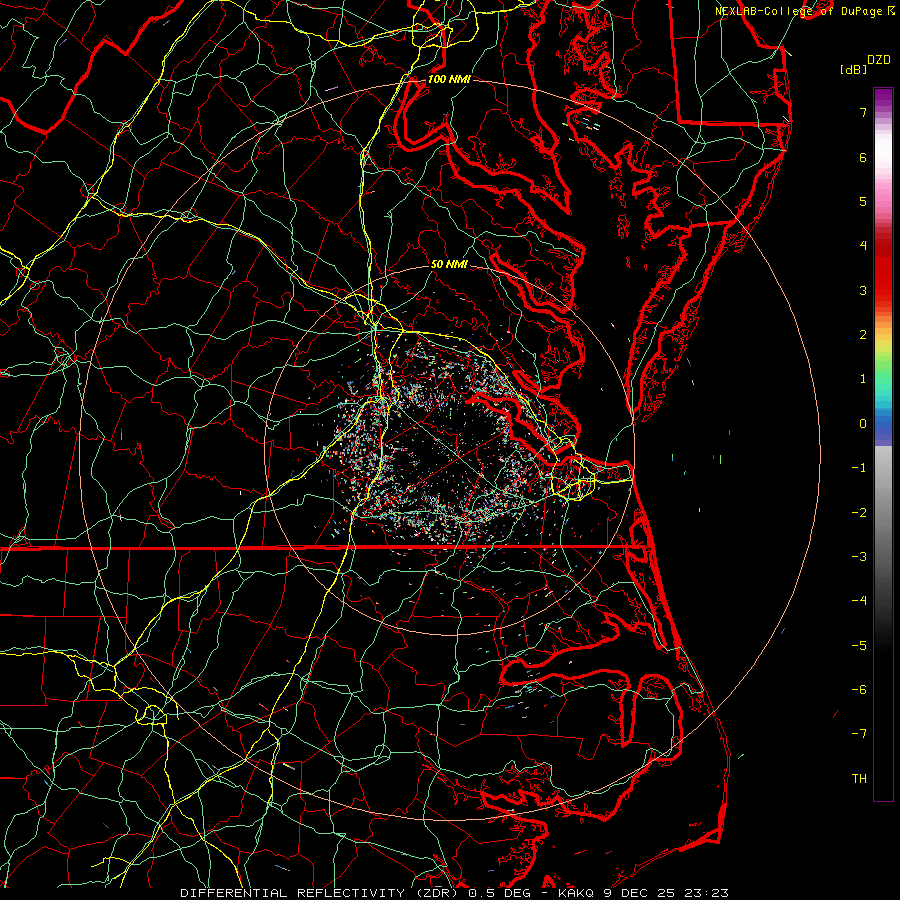The image size is (900, 900).
Task: Click the [dB] unit label
Action: [853, 69]
